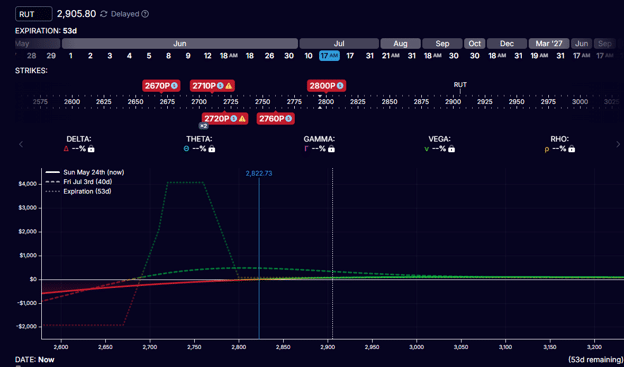Viewport: 624px width, 367px height.
Task: Click the warning triangle on 2710P chip
Action: (228, 86)
